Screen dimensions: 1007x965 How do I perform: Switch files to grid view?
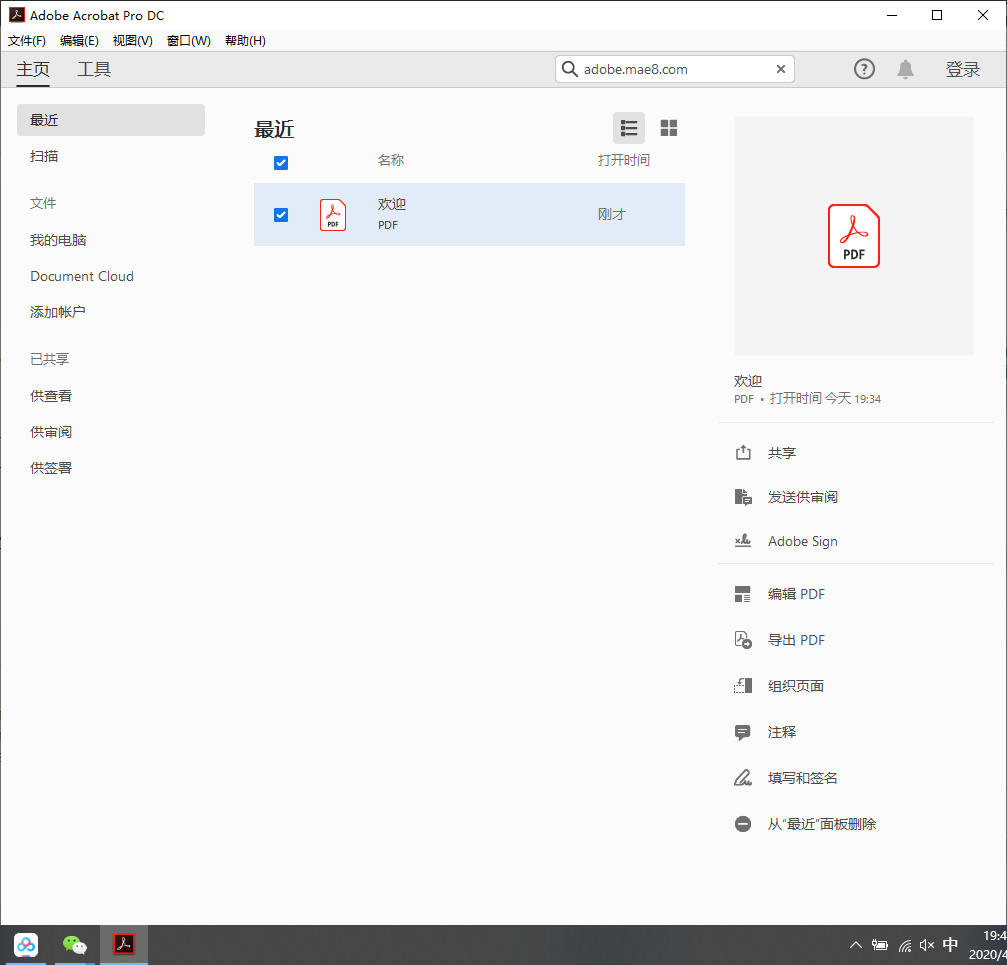(668, 128)
